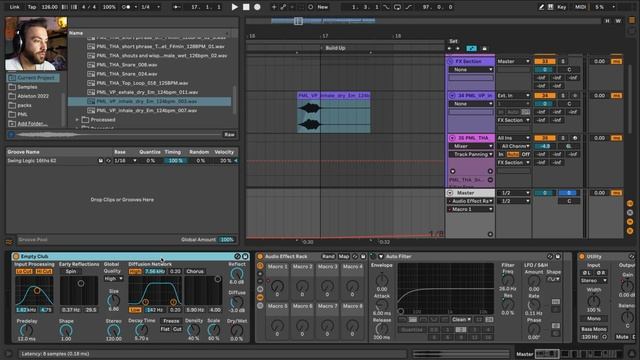Toggle the Audio Effect Rack device activator

(x=260, y=256)
